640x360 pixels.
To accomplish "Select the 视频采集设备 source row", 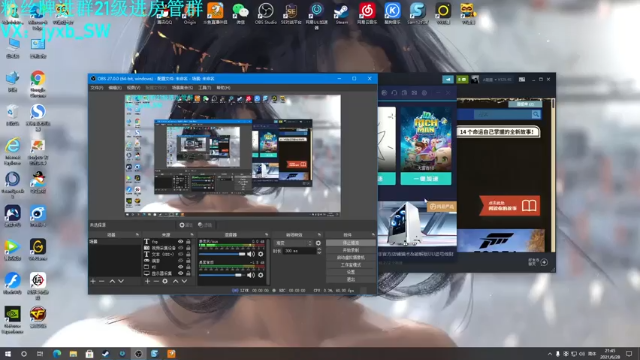I will click(x=167, y=248).
